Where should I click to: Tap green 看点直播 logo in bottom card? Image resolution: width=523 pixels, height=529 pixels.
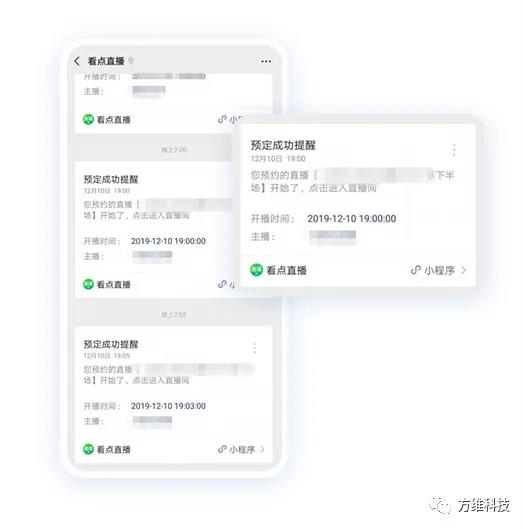click(88, 449)
